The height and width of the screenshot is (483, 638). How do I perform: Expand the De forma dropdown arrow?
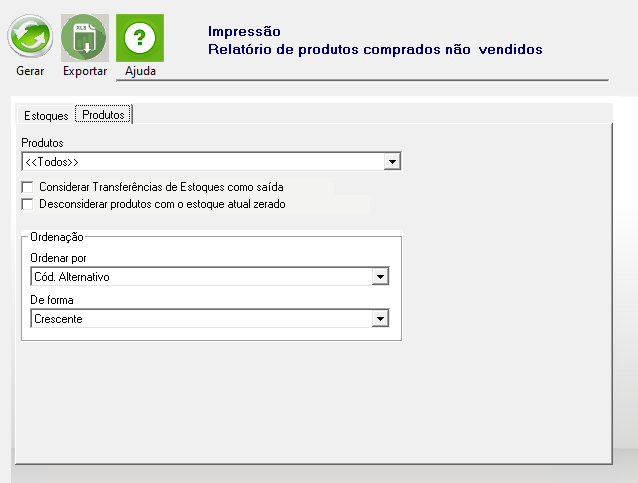[x=380, y=319]
